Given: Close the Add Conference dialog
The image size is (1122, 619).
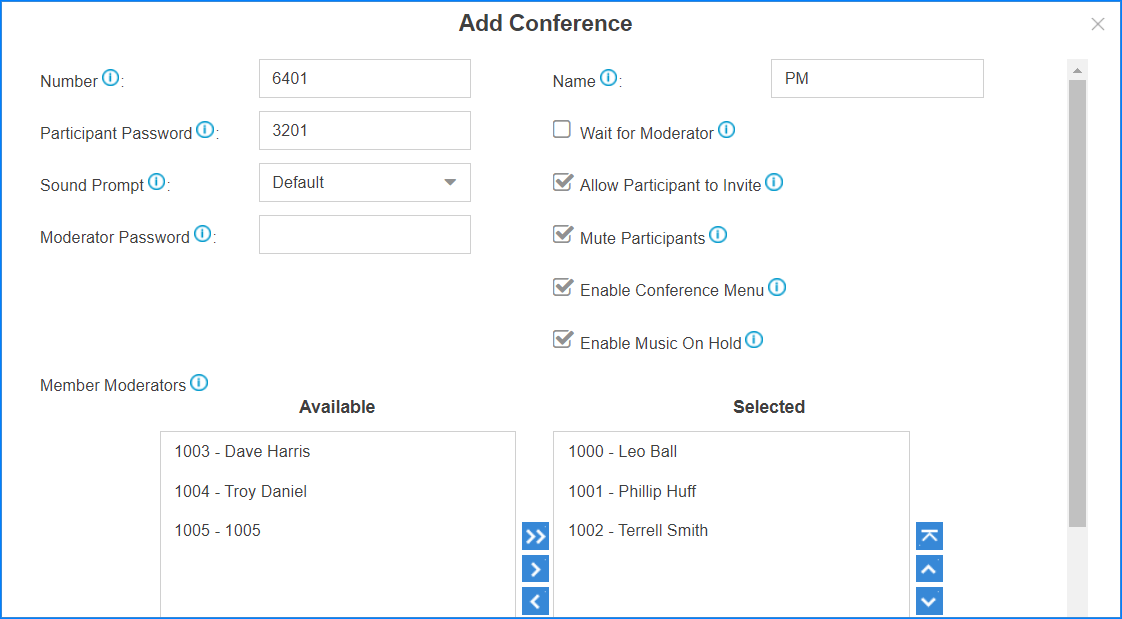Looking at the screenshot, I should coord(1098,24).
